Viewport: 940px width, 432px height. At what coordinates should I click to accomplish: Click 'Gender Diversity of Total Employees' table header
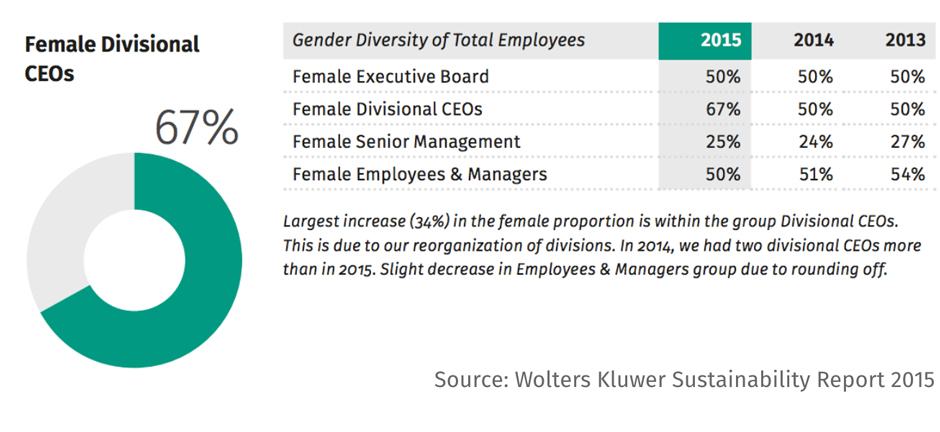tap(439, 41)
